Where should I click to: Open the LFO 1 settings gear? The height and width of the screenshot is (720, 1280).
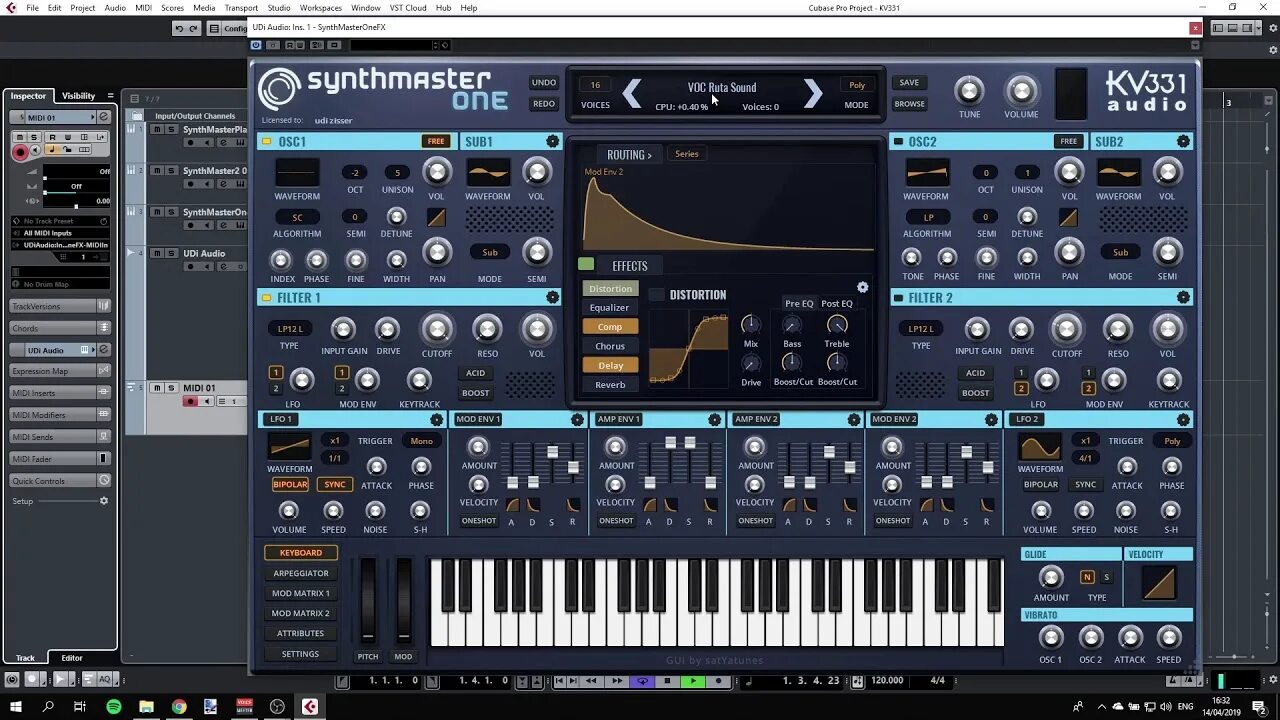pos(436,419)
